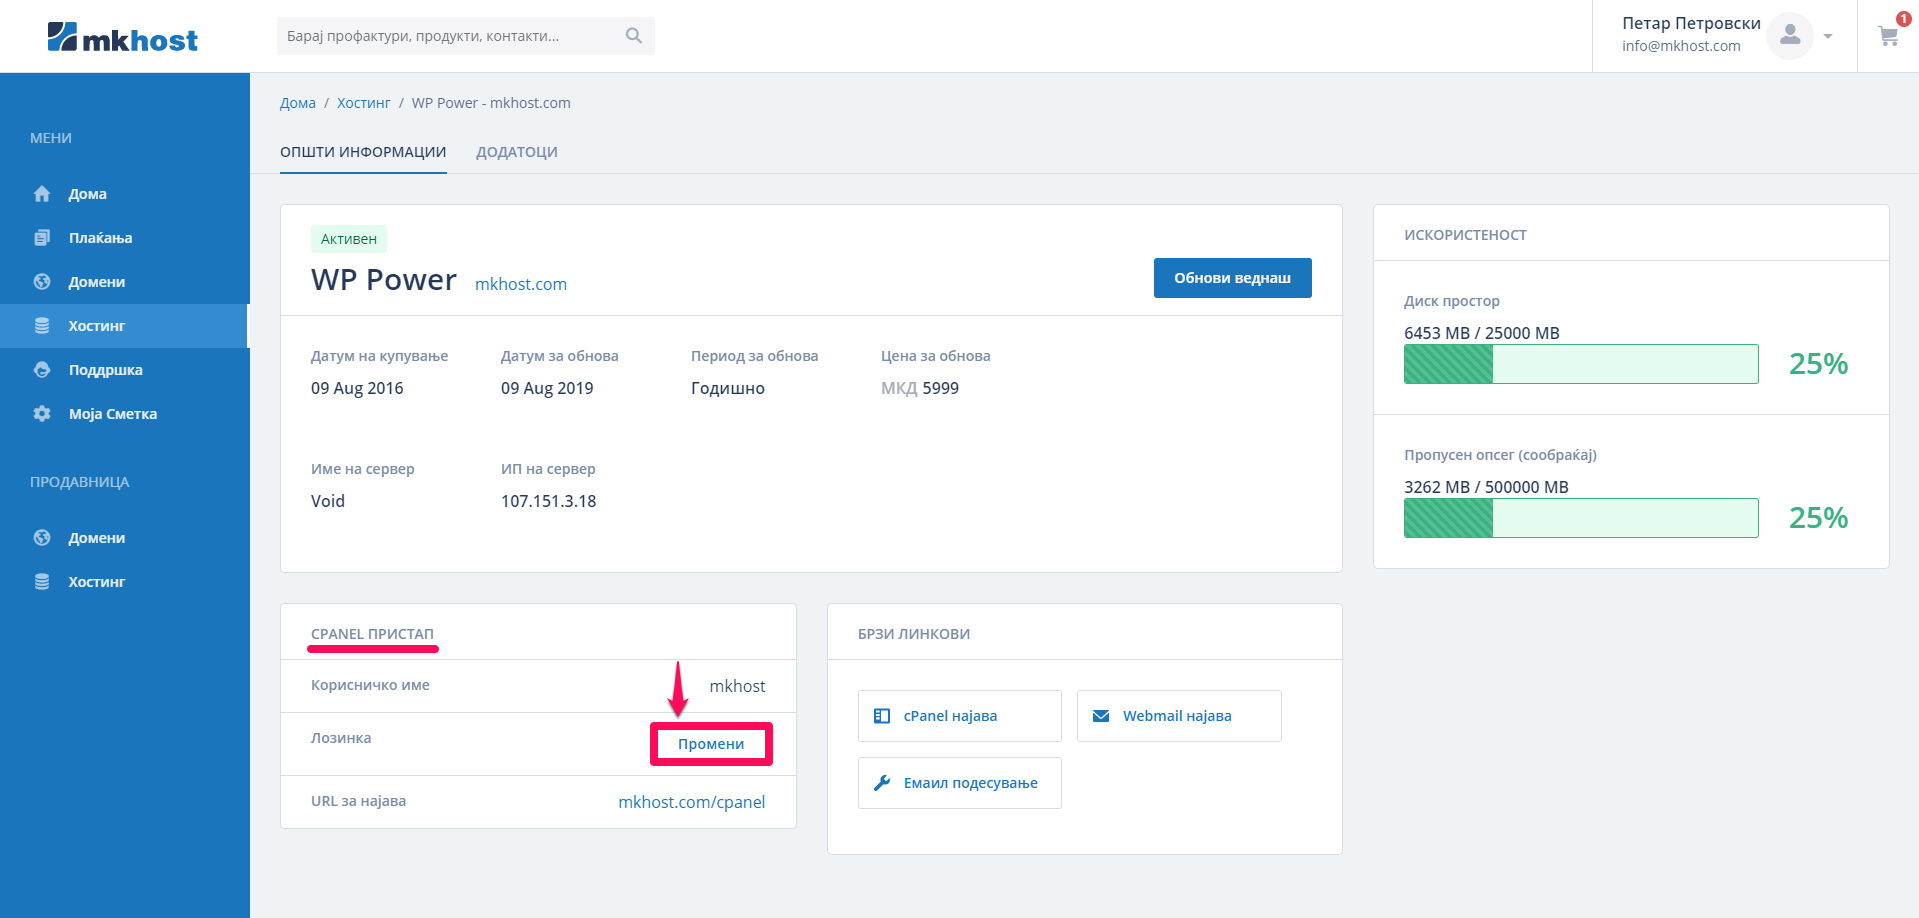Click the wrench icon for Емаил подесување
The height and width of the screenshot is (918, 1919).
[x=882, y=783]
